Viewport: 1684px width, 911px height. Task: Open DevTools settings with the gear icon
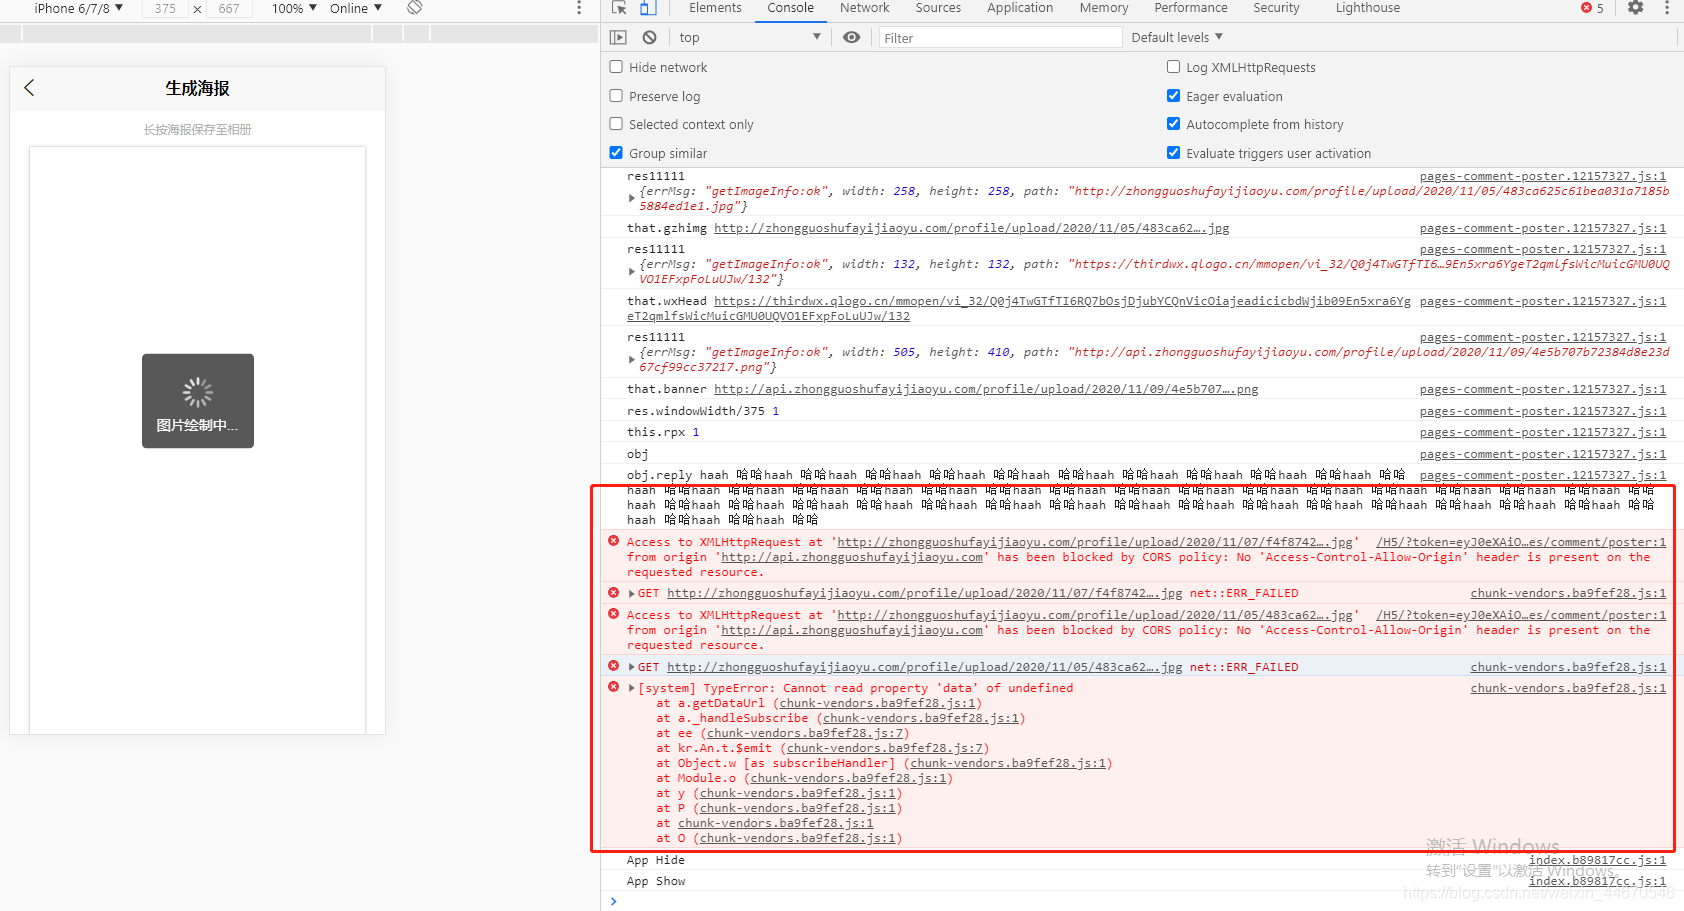[x=1636, y=8]
